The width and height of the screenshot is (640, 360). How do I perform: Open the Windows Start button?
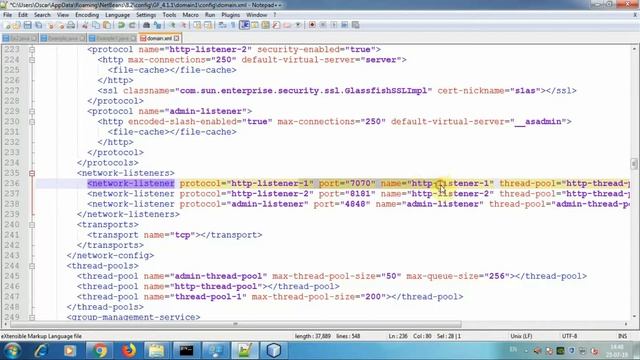click(x=12, y=350)
